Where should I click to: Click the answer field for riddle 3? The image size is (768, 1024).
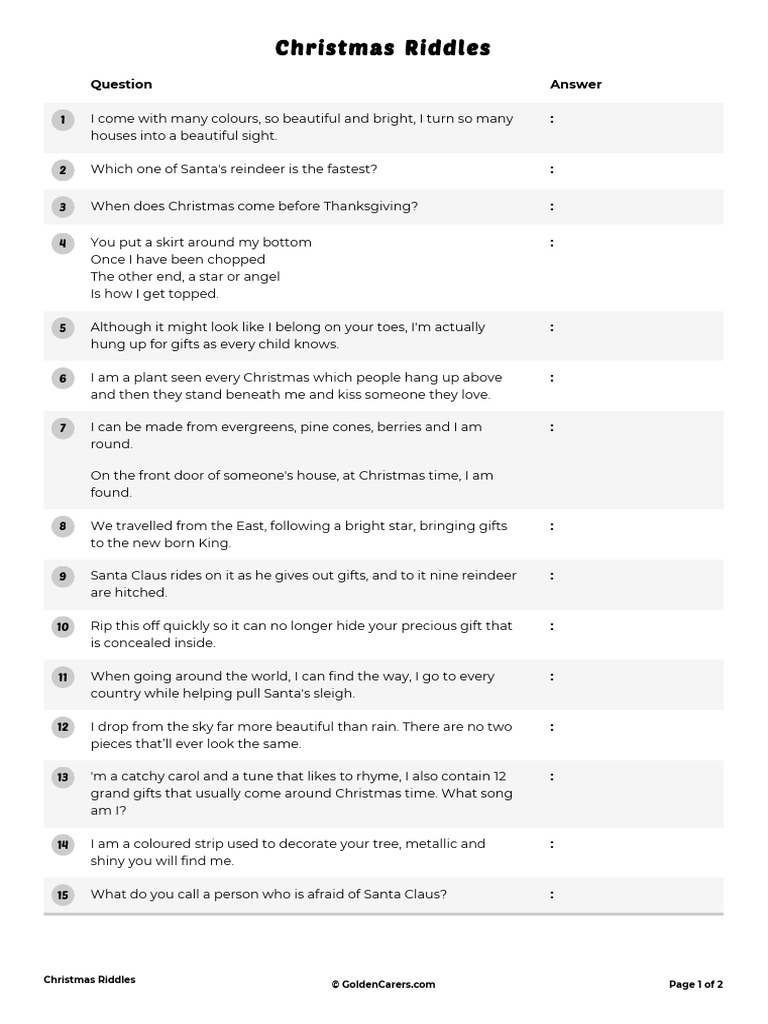633,207
